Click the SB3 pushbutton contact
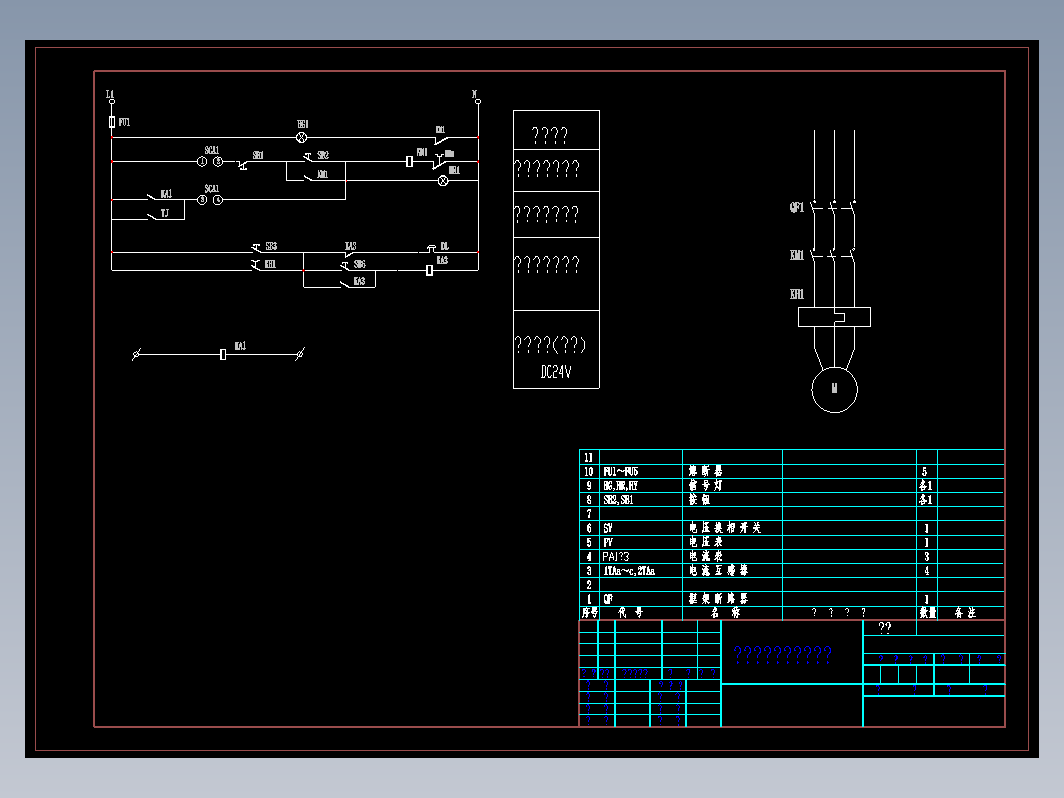The width and height of the screenshot is (1064, 798). [256, 248]
